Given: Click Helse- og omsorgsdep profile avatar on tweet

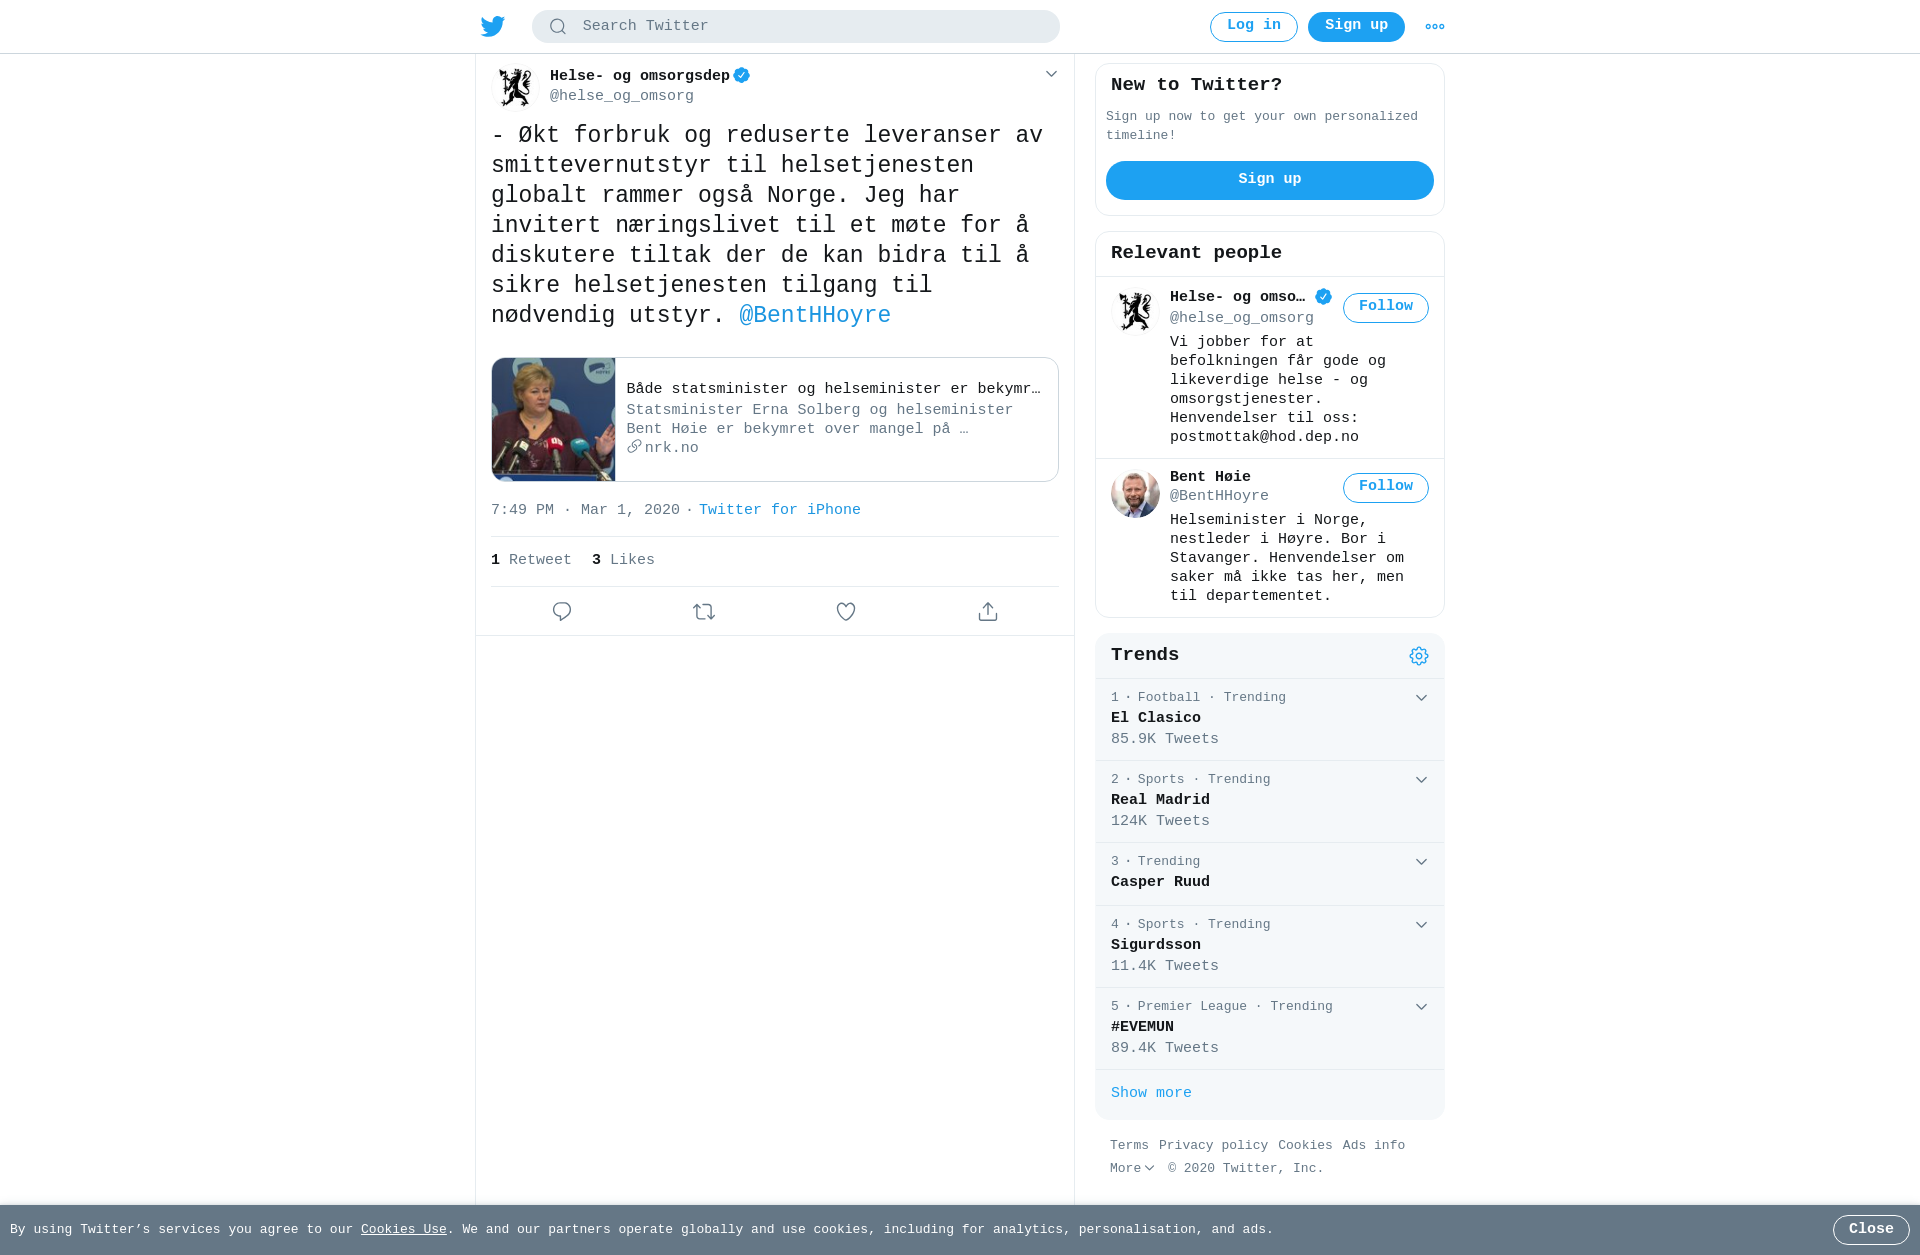Looking at the screenshot, I should pyautogui.click(x=516, y=87).
